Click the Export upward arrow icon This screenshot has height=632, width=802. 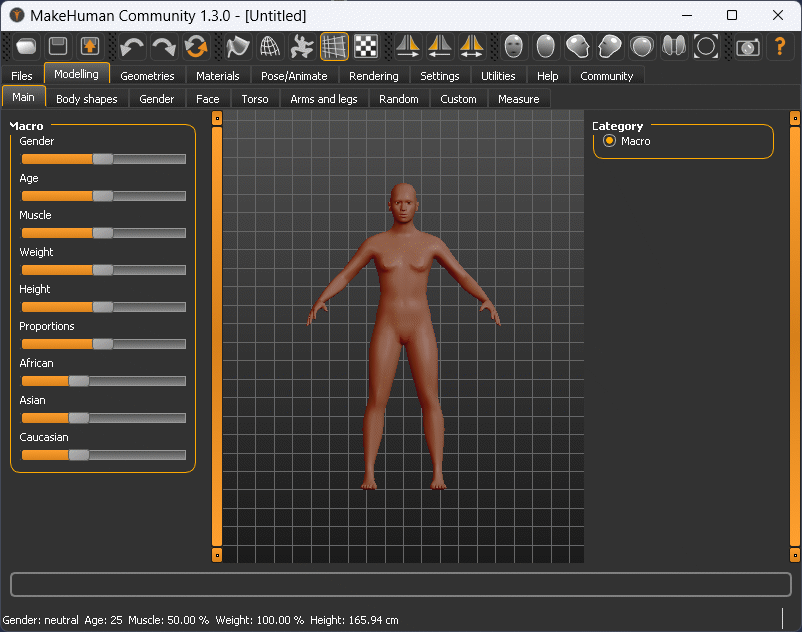tap(90, 47)
